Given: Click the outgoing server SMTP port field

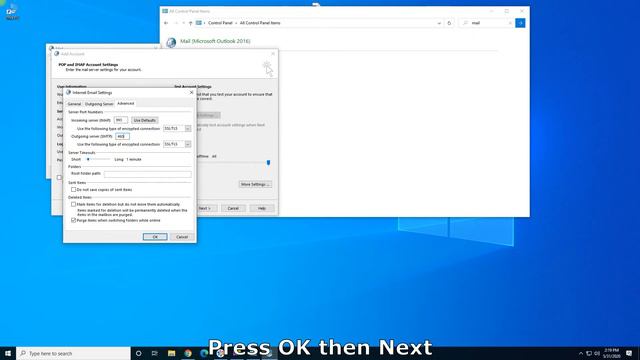Looking at the screenshot, I should [122, 136].
